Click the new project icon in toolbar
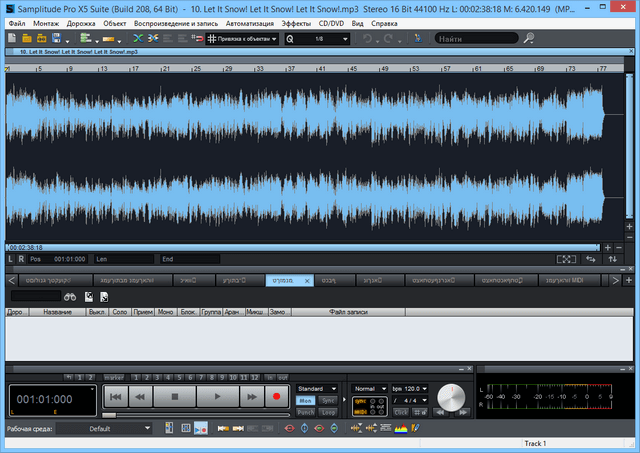 click(x=11, y=39)
